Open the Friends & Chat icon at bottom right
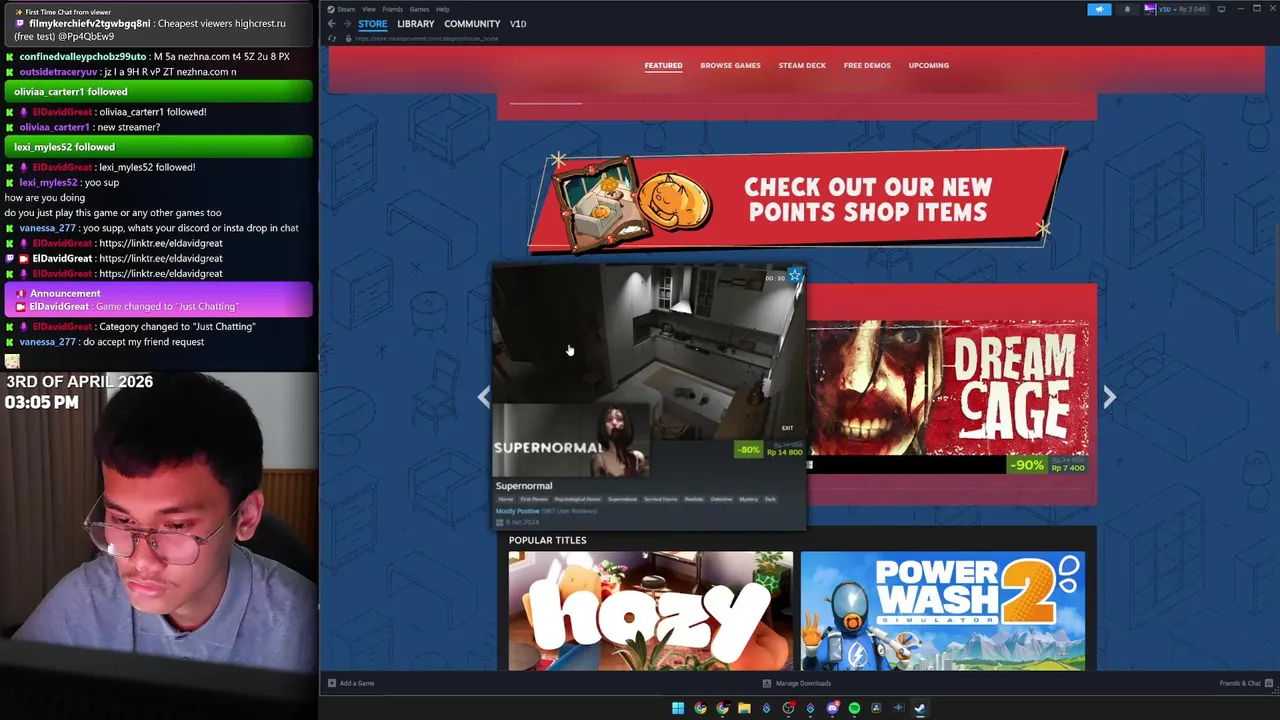This screenshot has width=1280, height=720. pos(1270,683)
